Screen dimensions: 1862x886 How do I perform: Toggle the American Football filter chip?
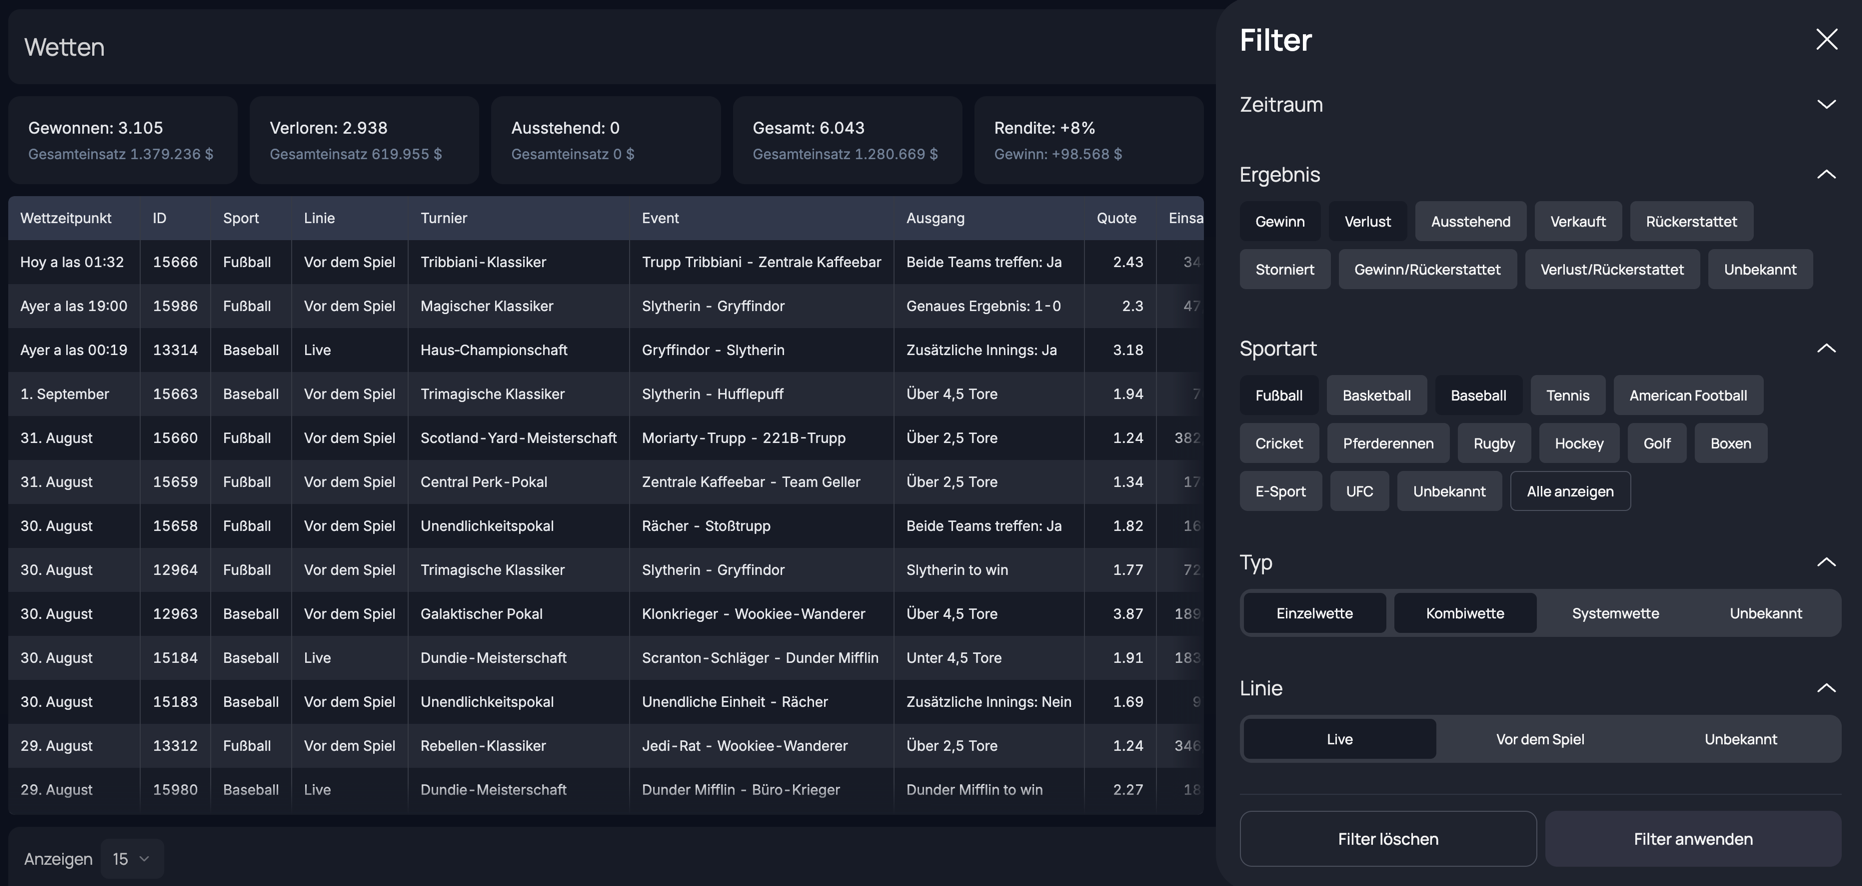pos(1687,396)
